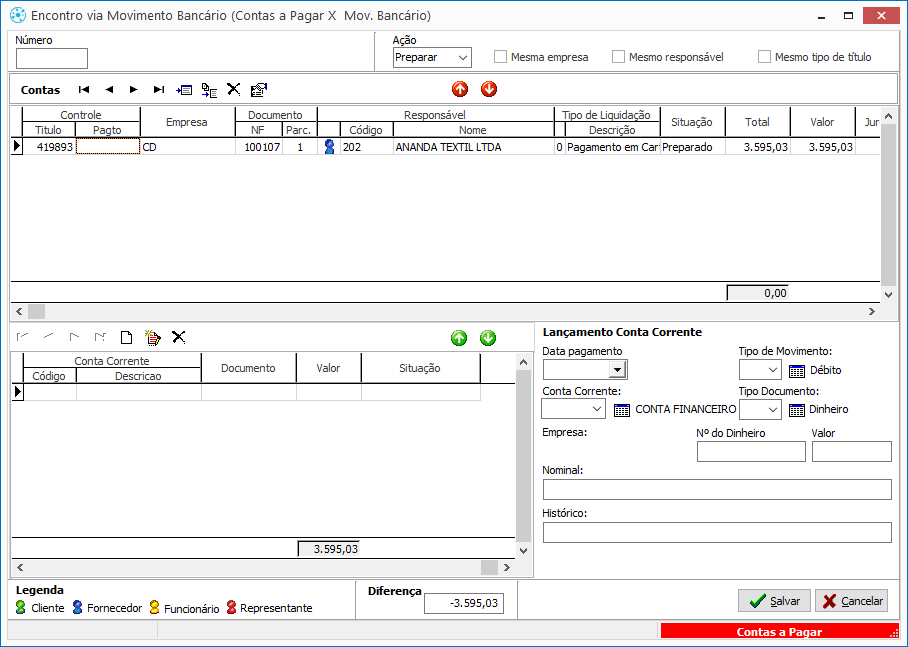The image size is (908, 647).
Task: Open lookup grid icon next to CONTA FINANCEIRO
Action: (x=621, y=410)
